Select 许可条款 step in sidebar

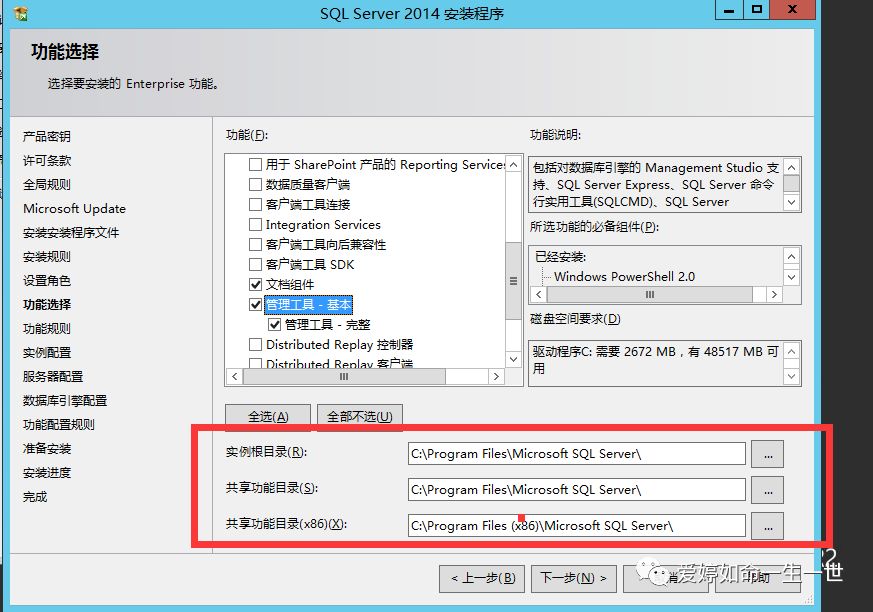47,160
